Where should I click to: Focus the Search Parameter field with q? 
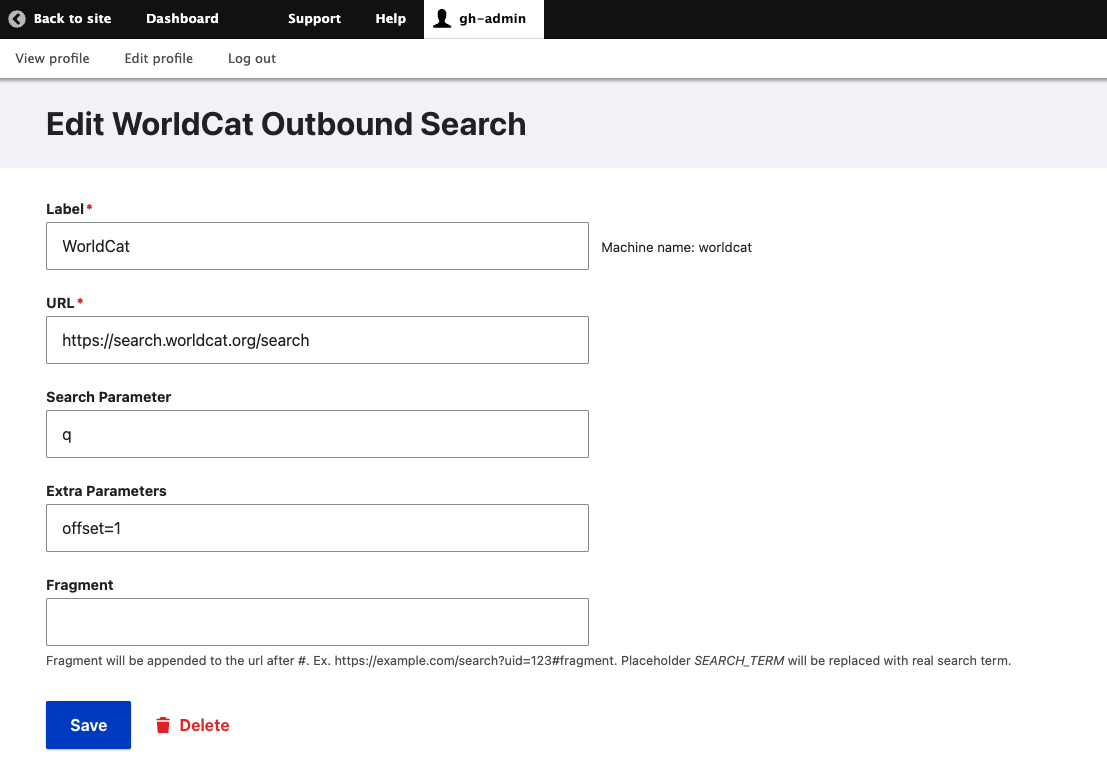(x=317, y=434)
